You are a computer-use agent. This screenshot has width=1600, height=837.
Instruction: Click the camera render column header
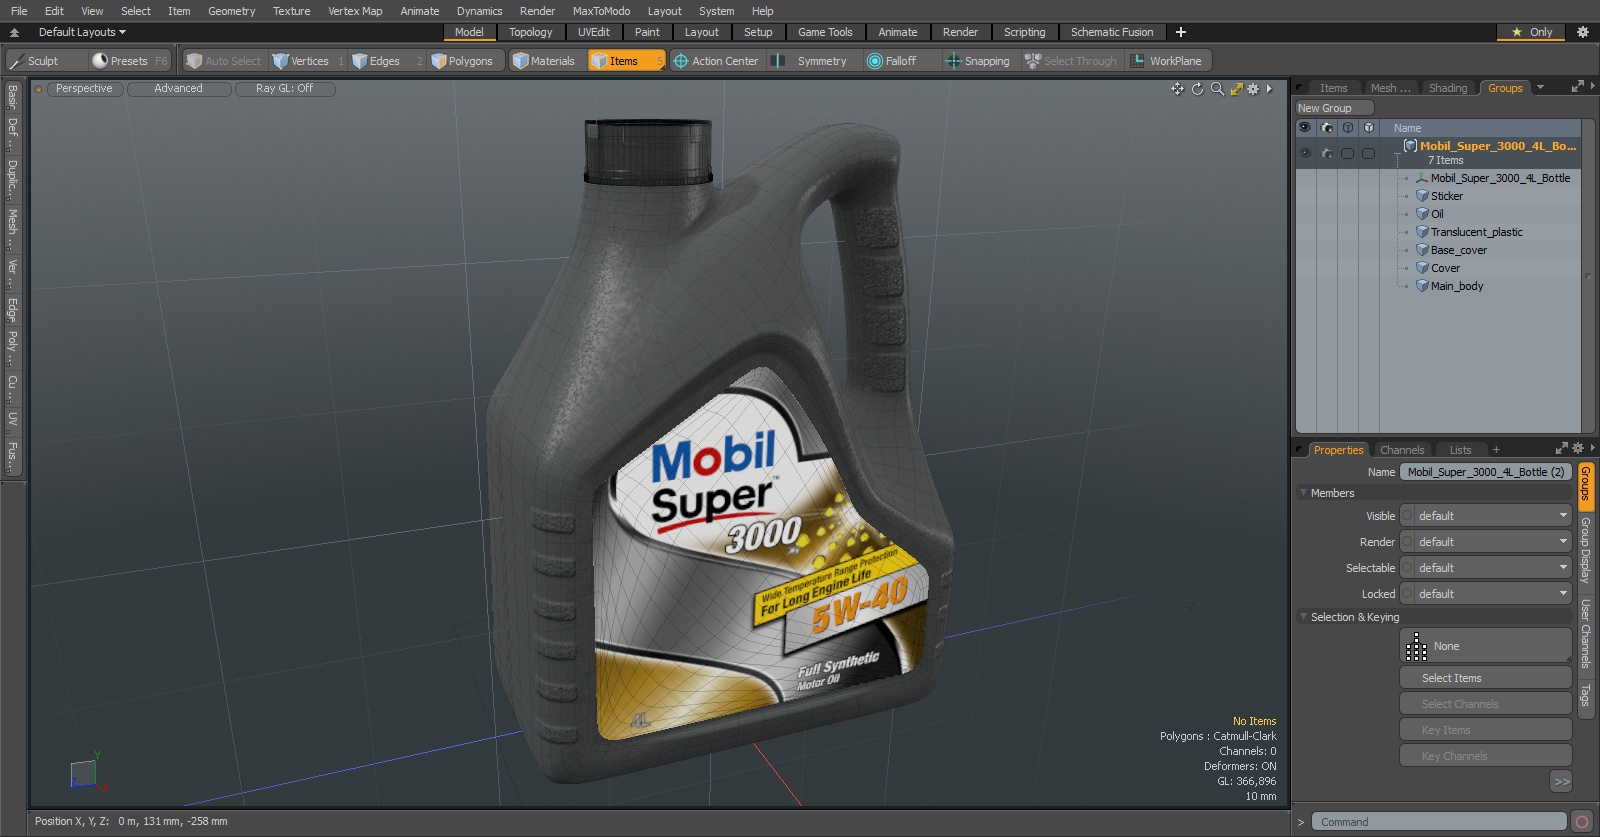point(1327,128)
